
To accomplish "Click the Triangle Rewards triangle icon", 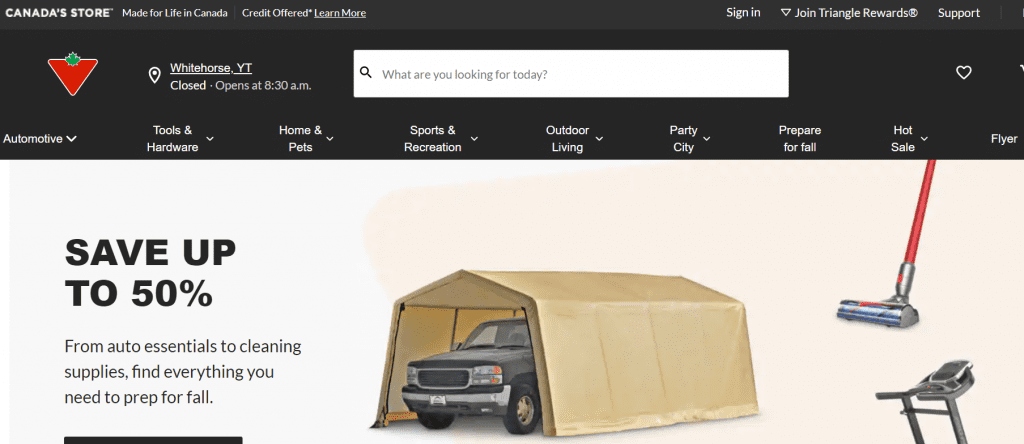I will [x=786, y=12].
